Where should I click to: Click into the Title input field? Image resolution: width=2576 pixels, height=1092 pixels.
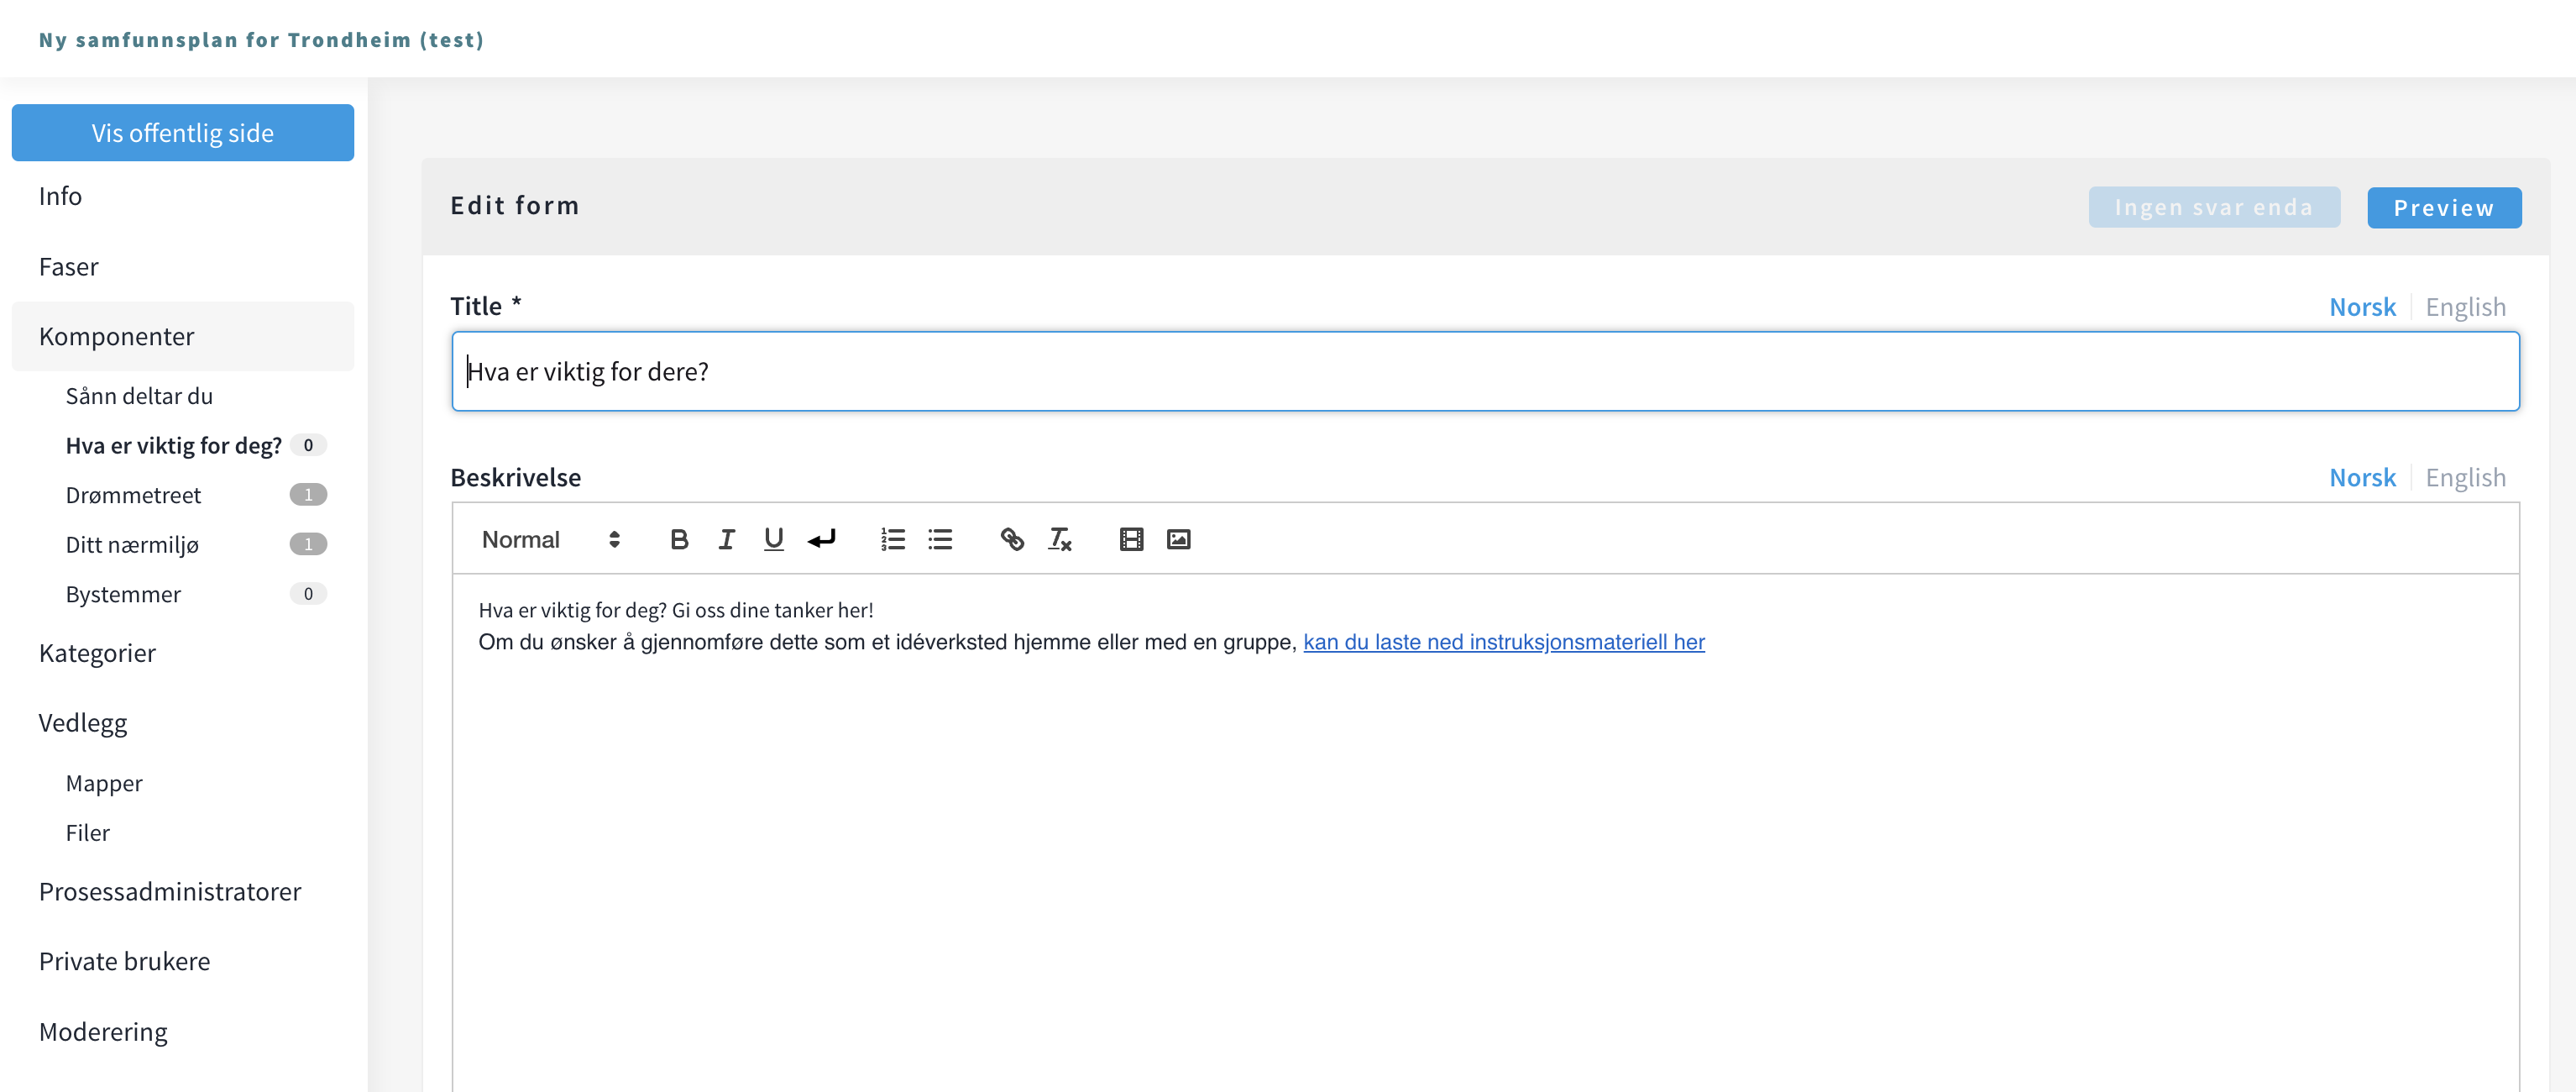click(1485, 372)
